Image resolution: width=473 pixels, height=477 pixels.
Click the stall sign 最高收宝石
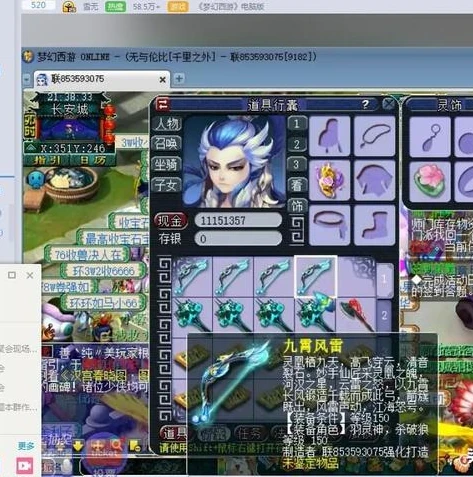click(x=114, y=239)
